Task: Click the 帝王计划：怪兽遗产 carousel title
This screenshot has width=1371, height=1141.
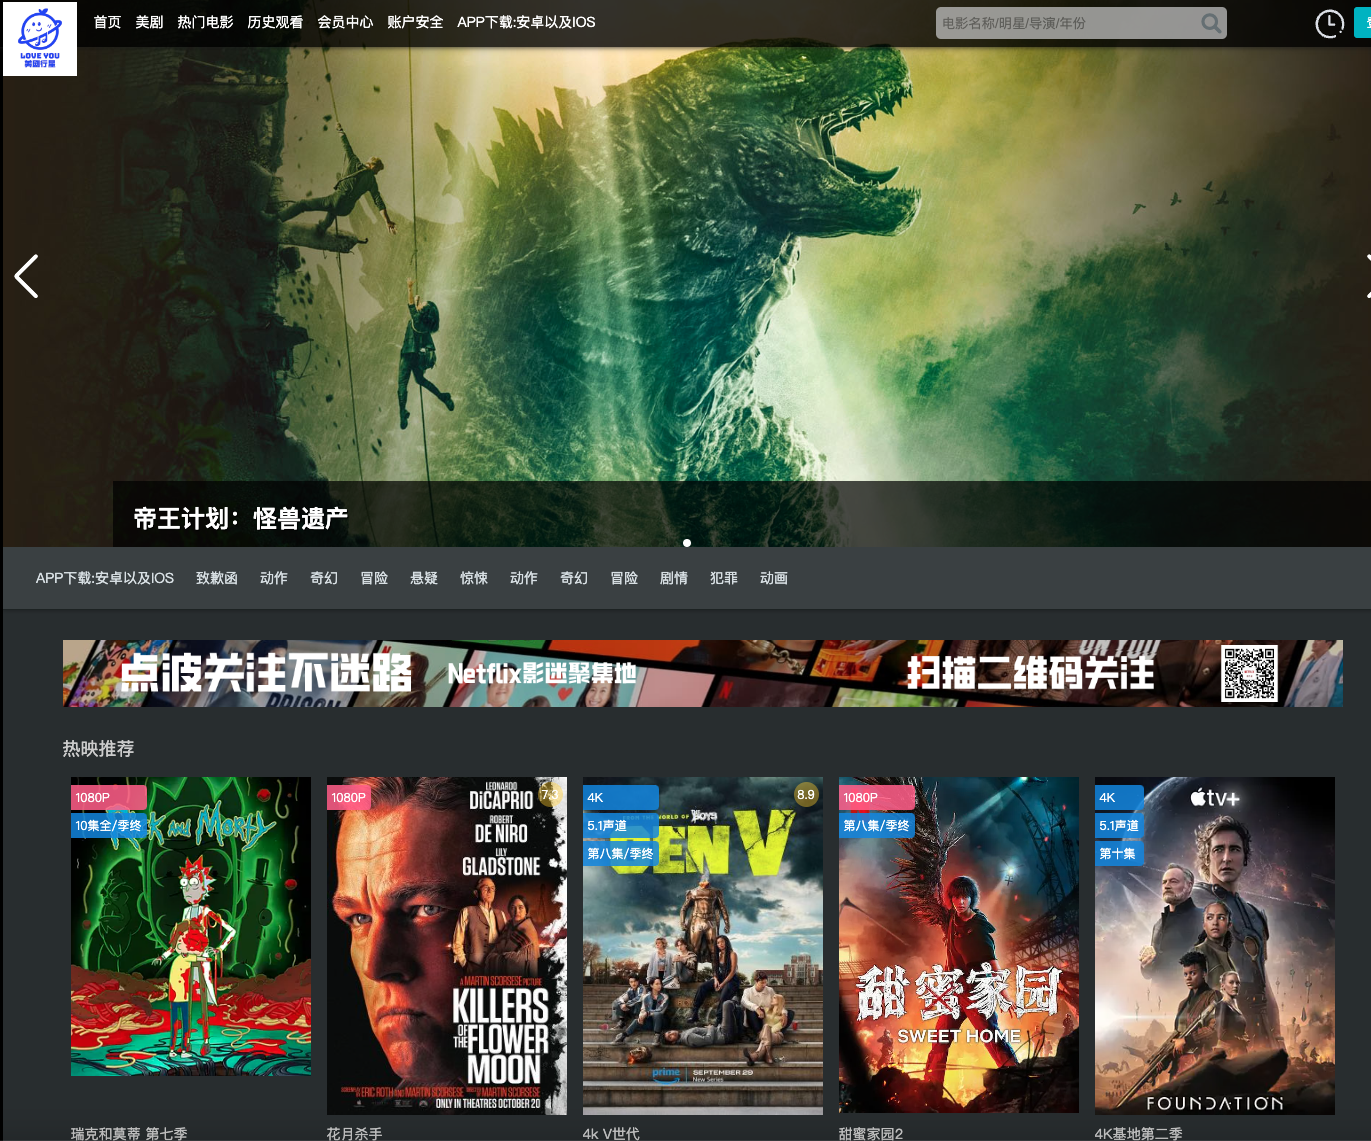Action: [x=241, y=518]
